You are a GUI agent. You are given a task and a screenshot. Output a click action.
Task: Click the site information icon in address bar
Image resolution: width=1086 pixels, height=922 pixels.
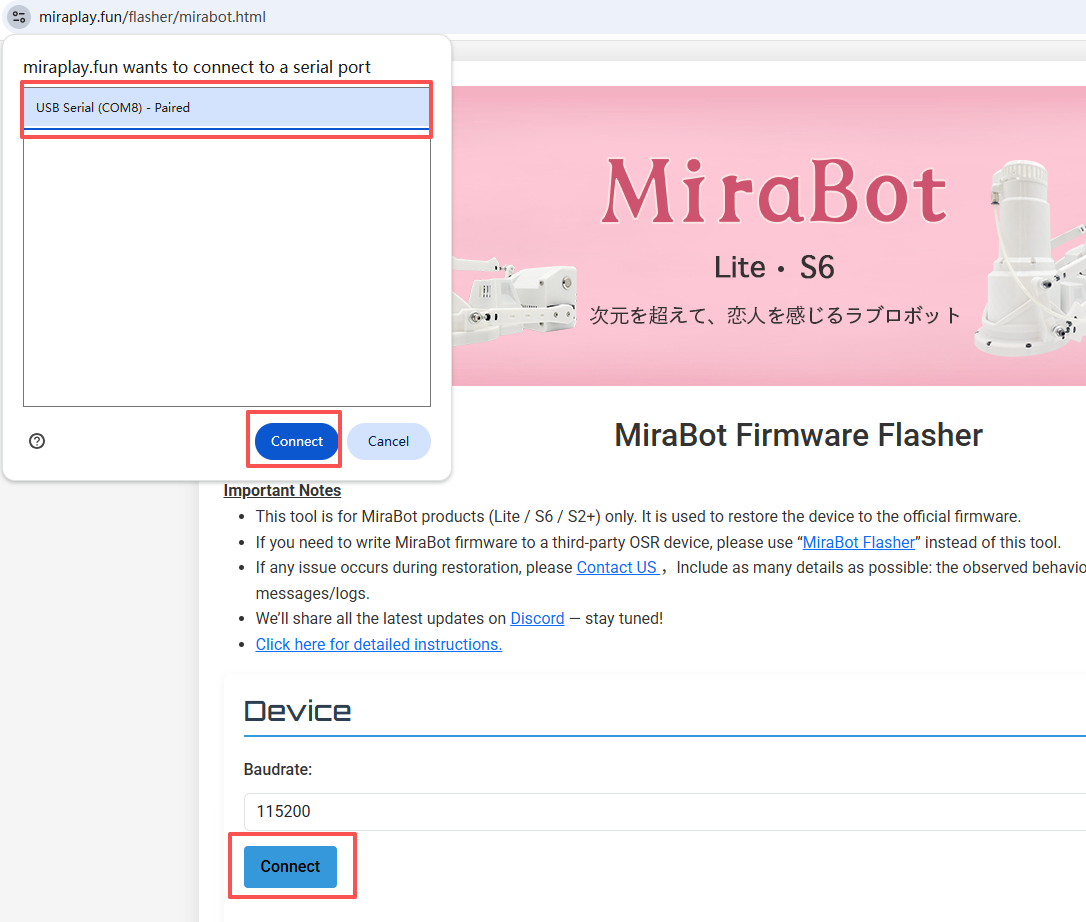point(19,17)
